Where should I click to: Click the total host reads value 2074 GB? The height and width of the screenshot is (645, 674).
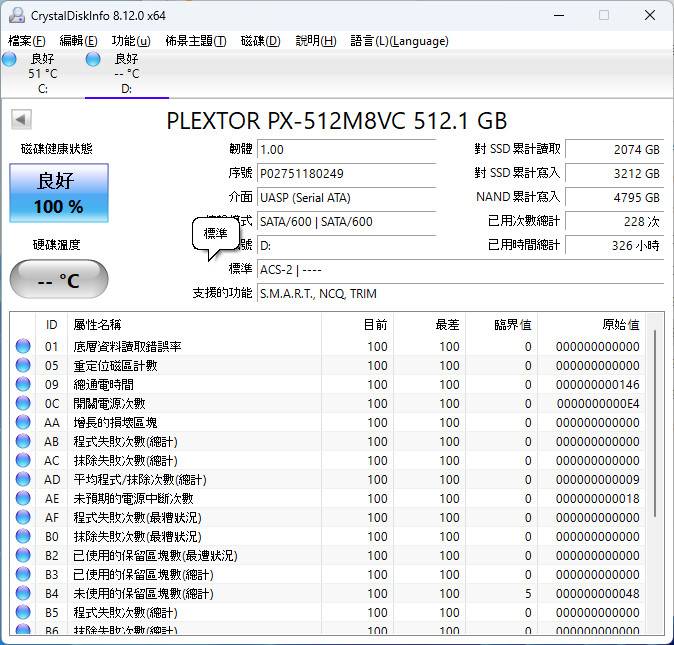pos(615,150)
